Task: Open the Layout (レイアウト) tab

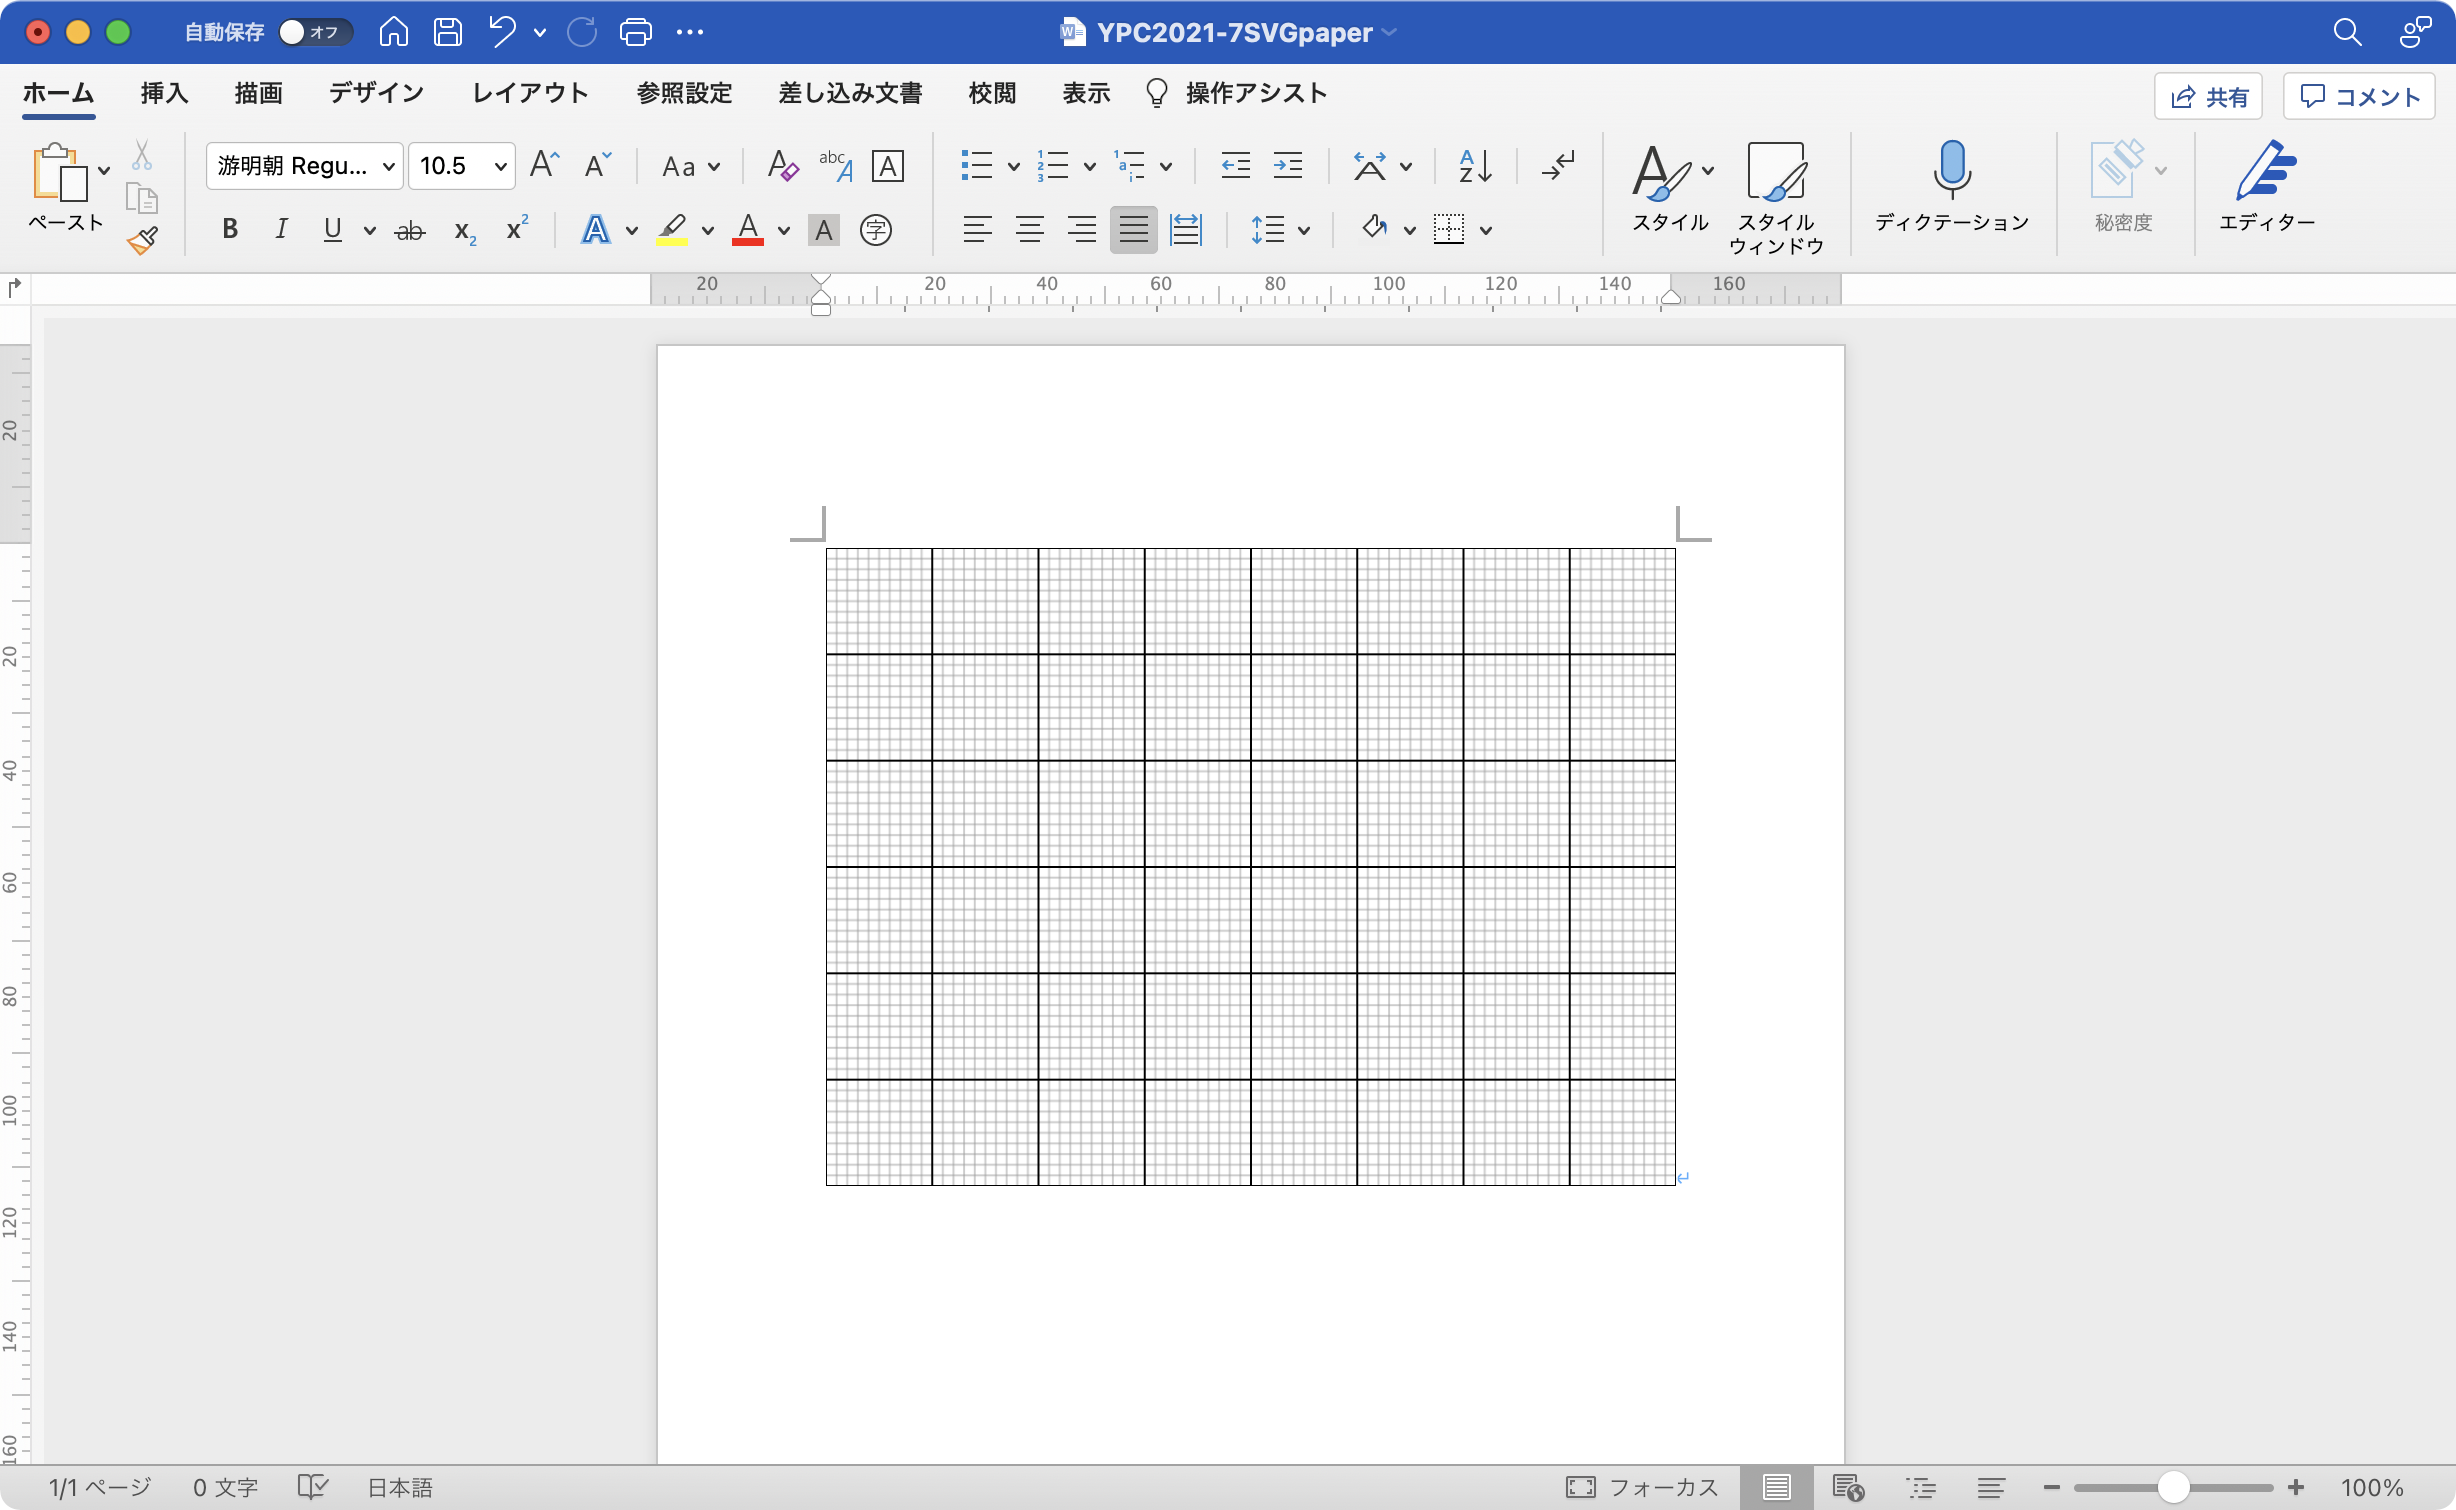Action: tap(530, 94)
